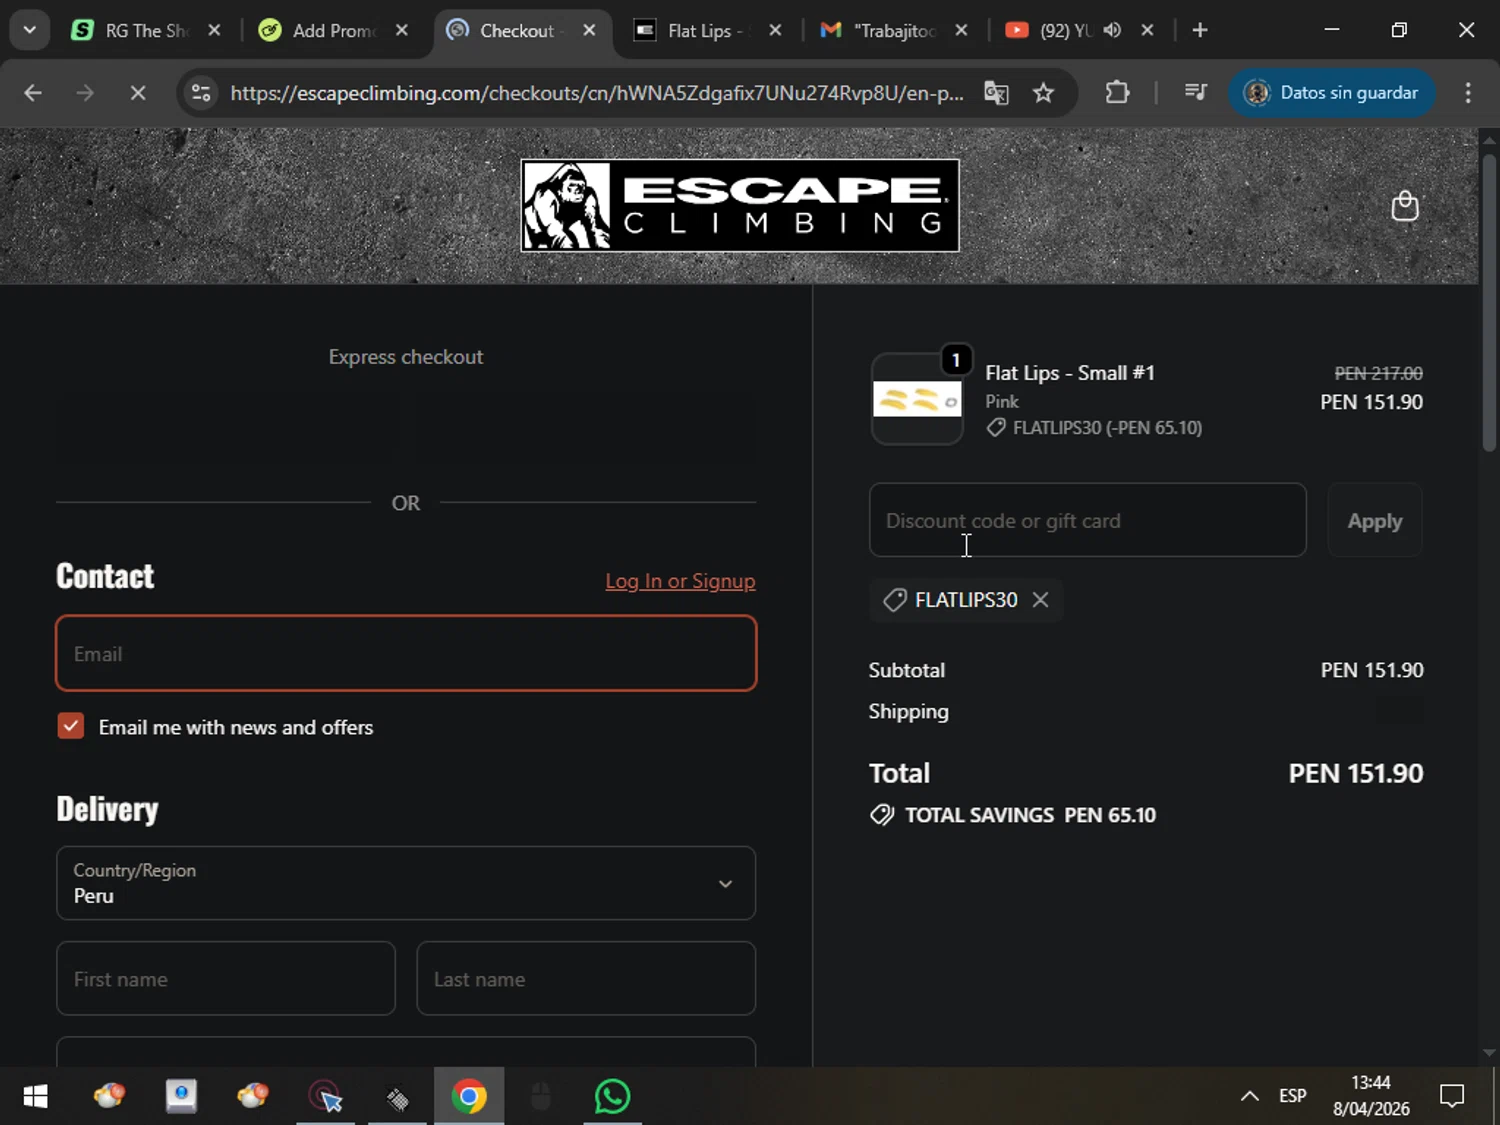
Task: Close the Flat Lips tab
Action: [x=775, y=31]
